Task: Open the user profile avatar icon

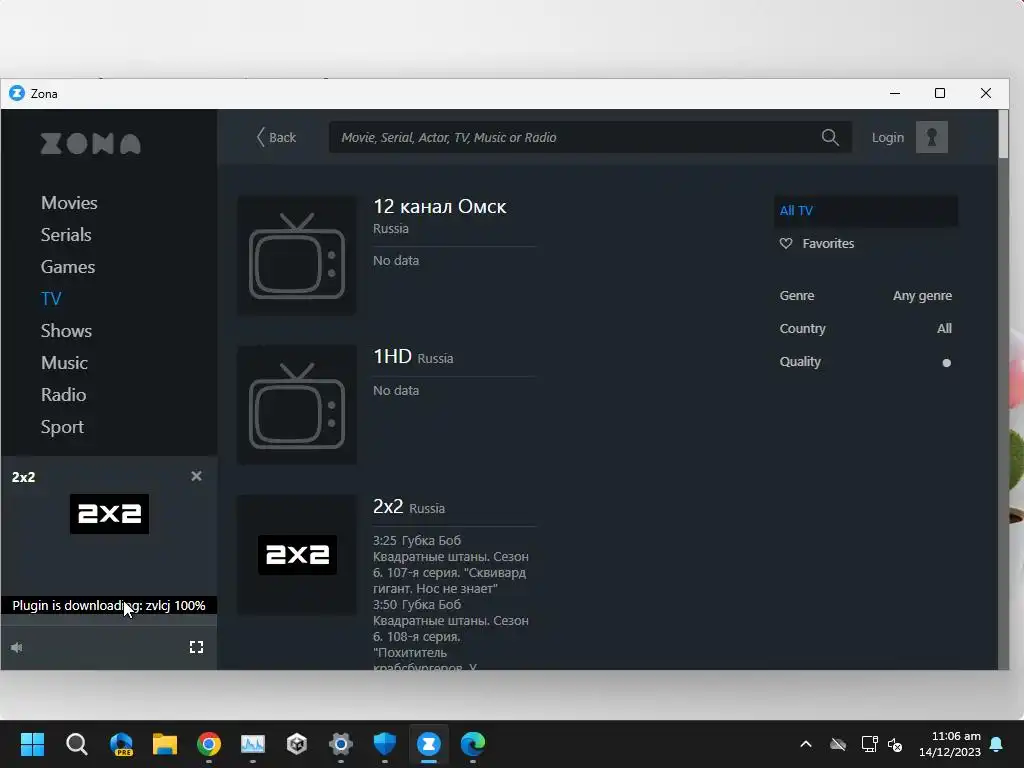Action: pyautogui.click(x=932, y=137)
